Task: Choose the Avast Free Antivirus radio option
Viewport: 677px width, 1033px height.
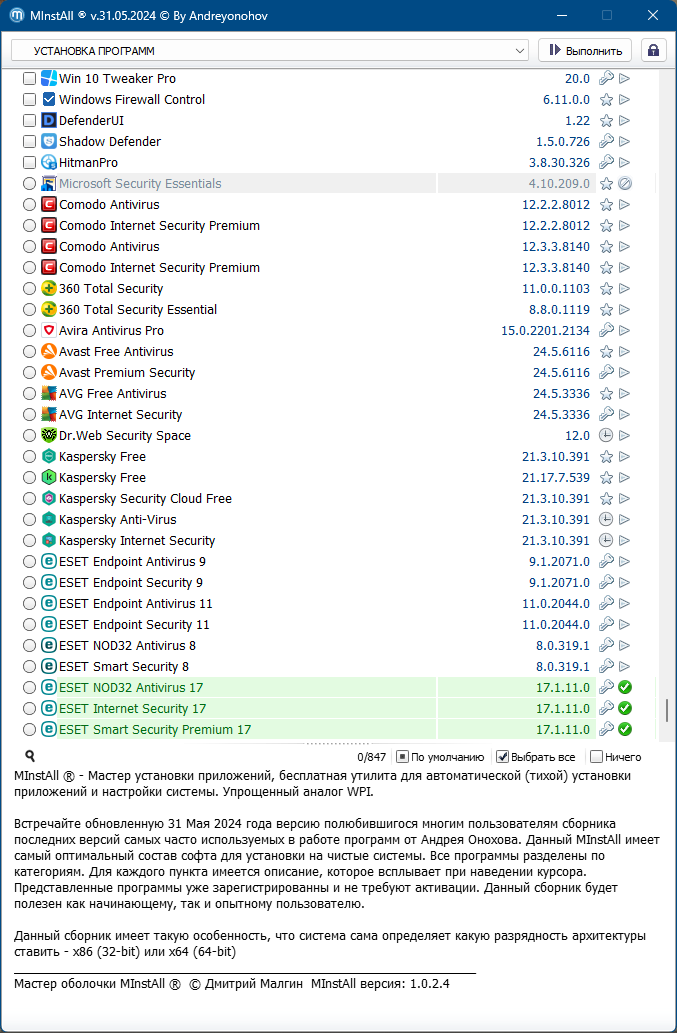Action: 30,352
